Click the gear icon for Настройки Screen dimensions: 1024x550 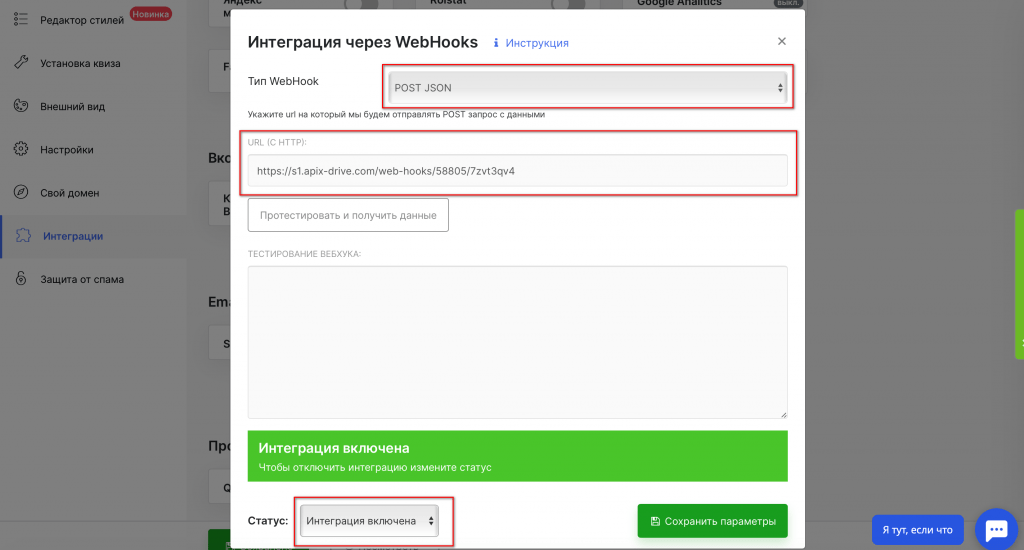click(x=21, y=149)
